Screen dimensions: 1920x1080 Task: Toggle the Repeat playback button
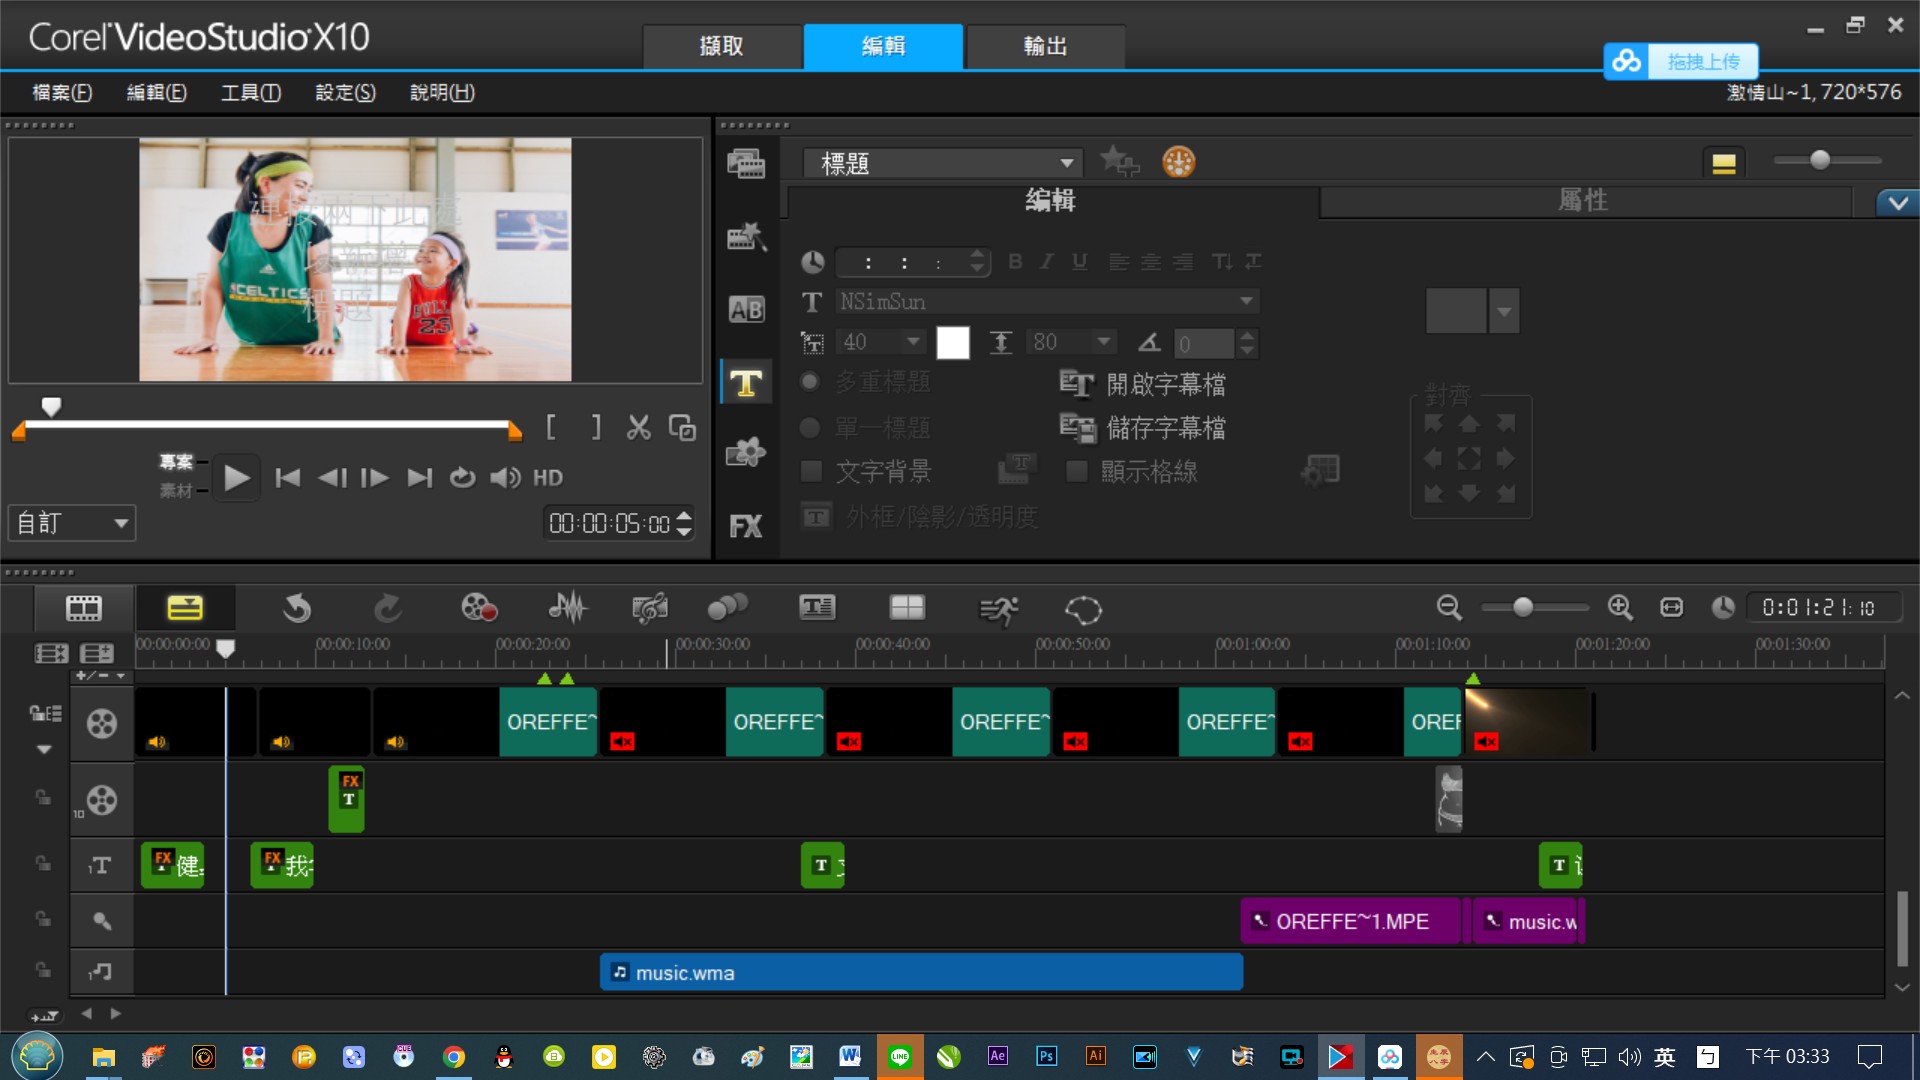[x=462, y=478]
